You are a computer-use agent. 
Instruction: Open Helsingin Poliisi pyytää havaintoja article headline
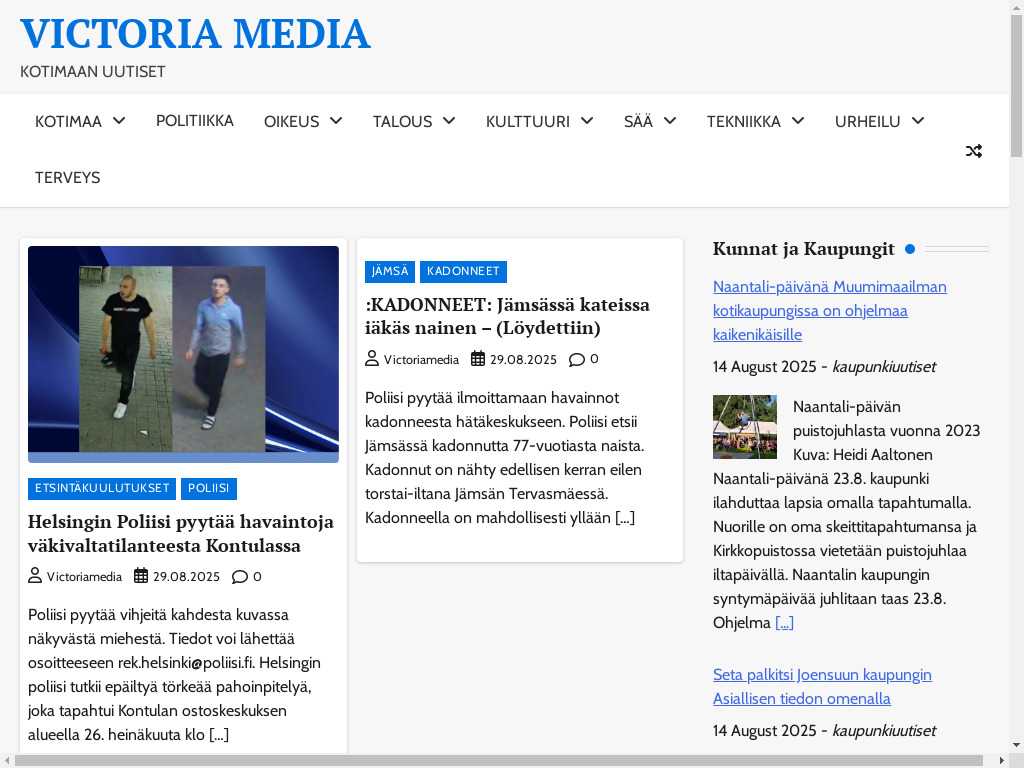pyautogui.click(x=181, y=534)
